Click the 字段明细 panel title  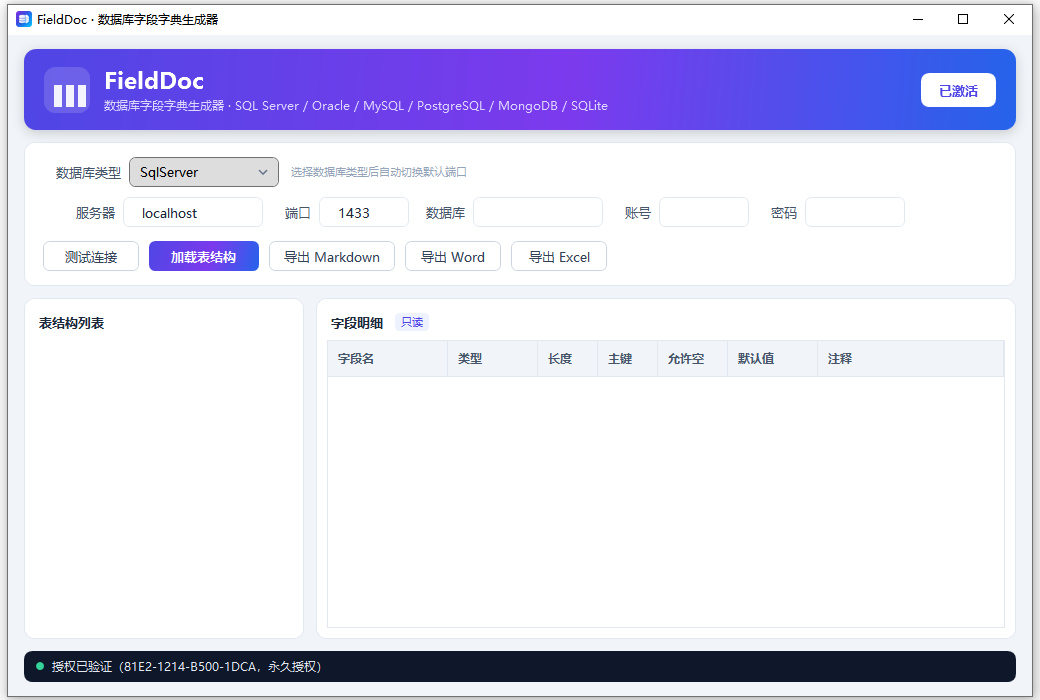click(x=357, y=323)
